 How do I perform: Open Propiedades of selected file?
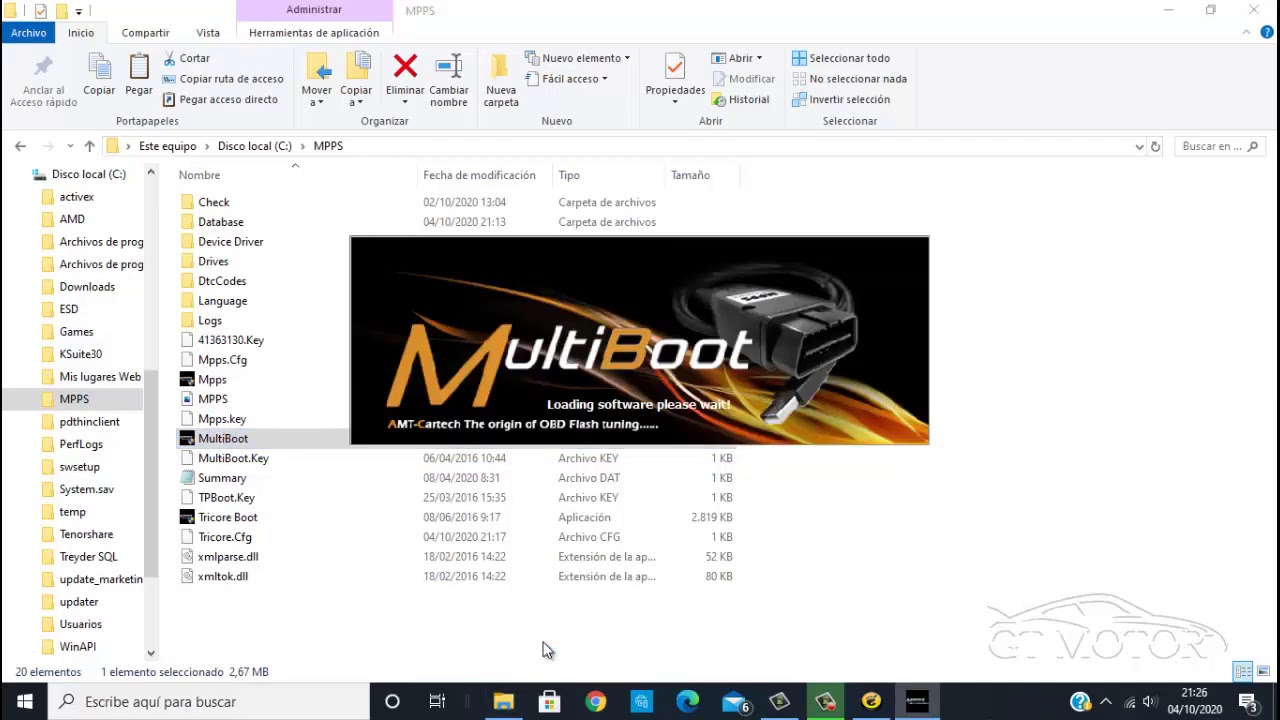coord(675,78)
